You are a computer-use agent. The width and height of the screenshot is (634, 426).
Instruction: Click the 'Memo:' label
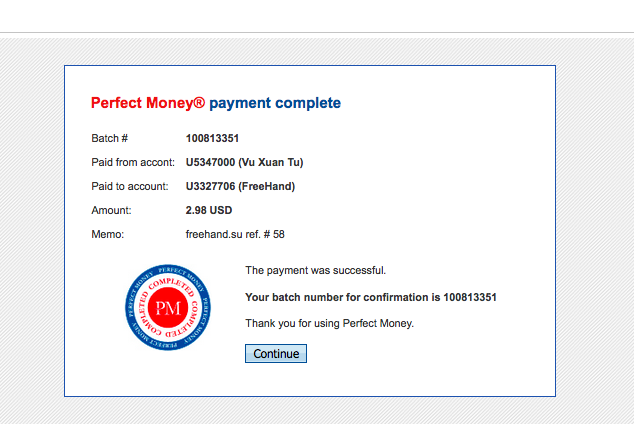(x=108, y=234)
